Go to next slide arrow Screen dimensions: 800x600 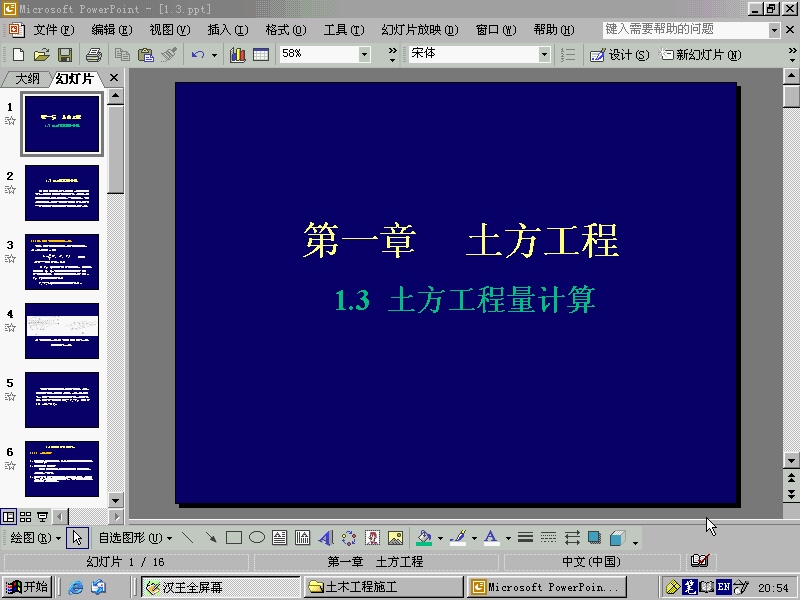791,494
